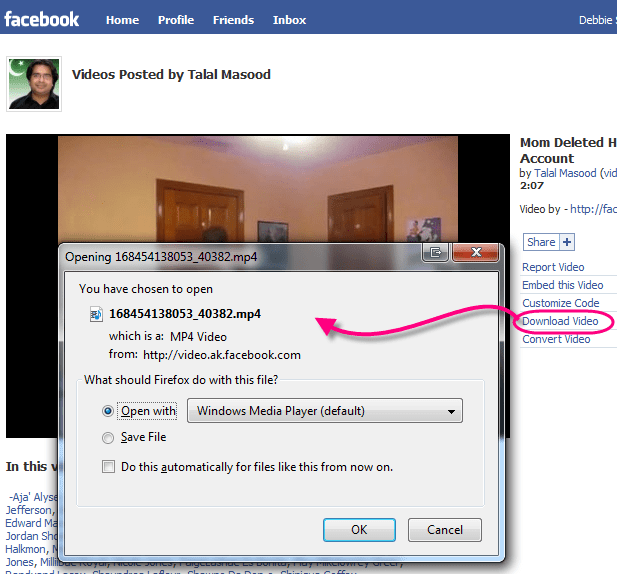Open the Friends menu
The height and width of the screenshot is (574, 617).
click(x=233, y=20)
